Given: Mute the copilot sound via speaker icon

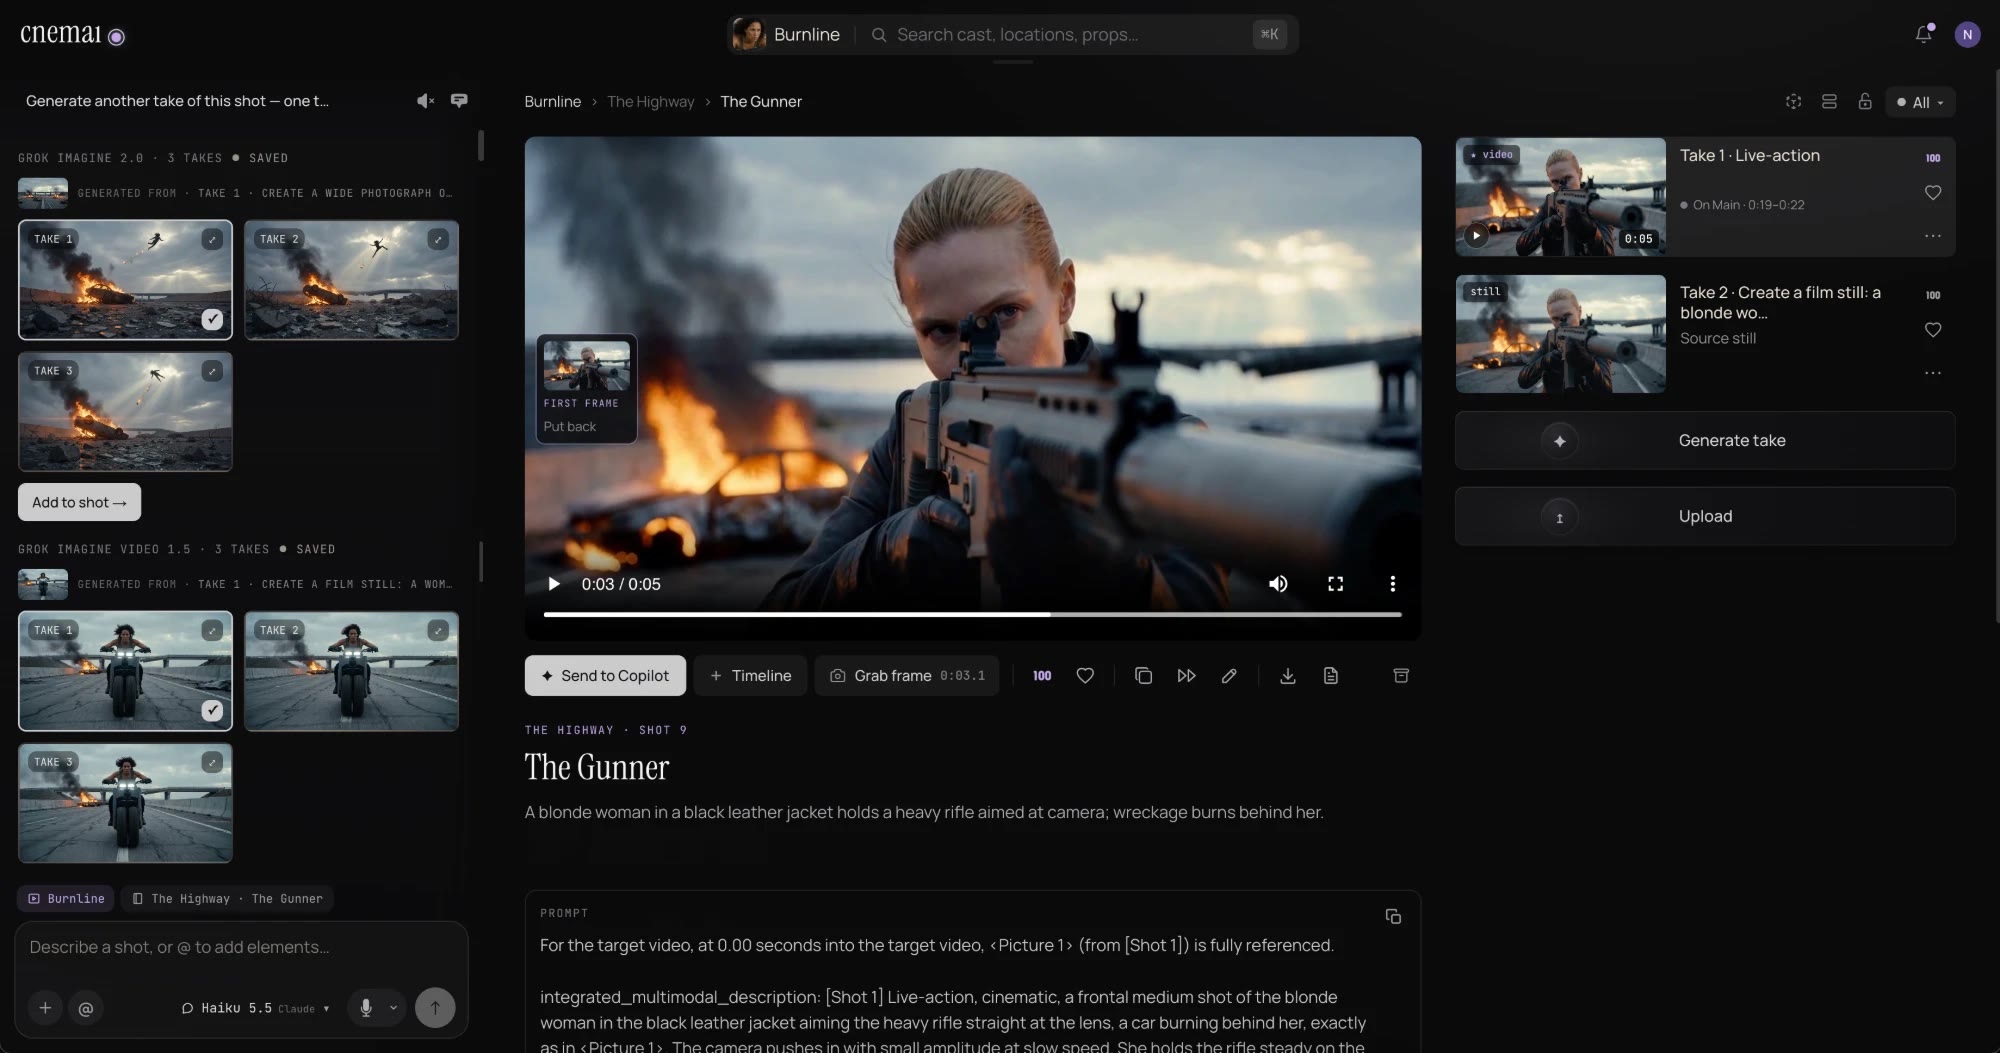Looking at the screenshot, I should pyautogui.click(x=425, y=101).
